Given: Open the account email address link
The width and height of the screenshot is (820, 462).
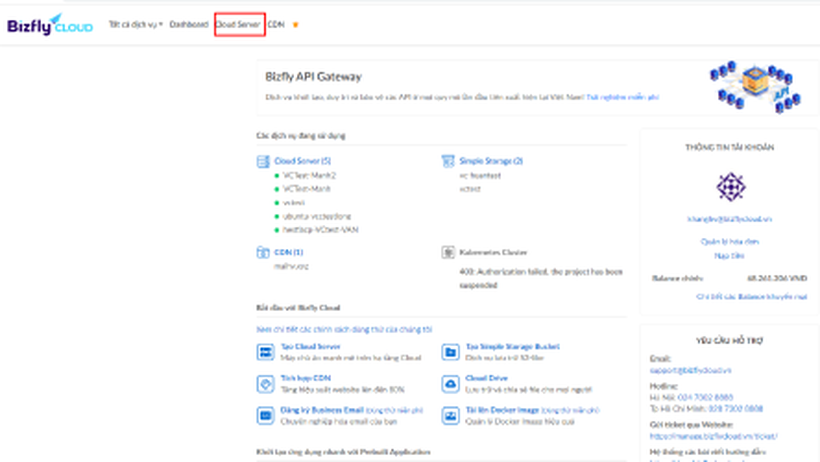Looking at the screenshot, I should point(730,219).
